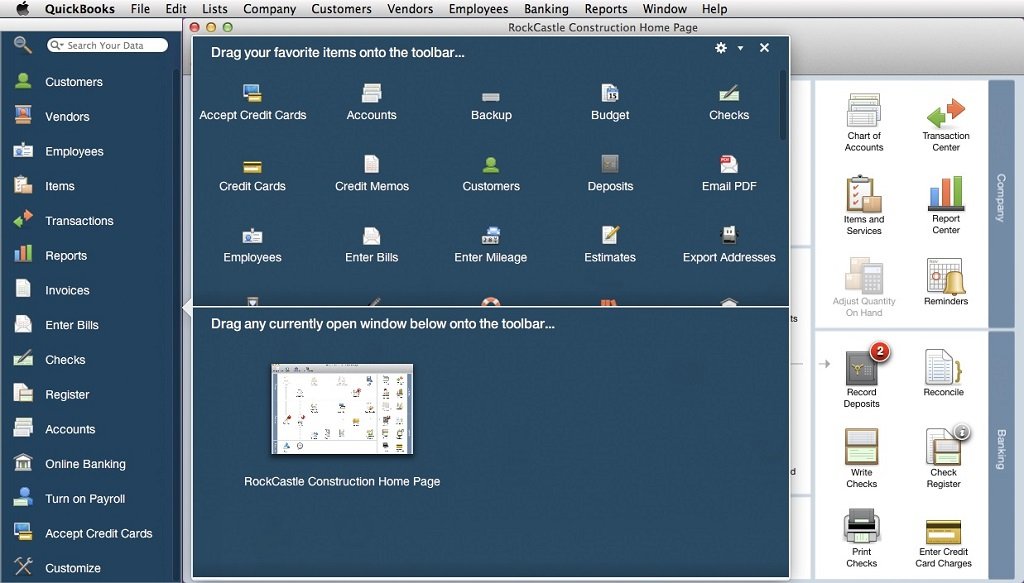Viewport: 1024px width, 583px height.
Task: Select the RockCastle Construction Home Page thumbnail
Action: tap(342, 409)
